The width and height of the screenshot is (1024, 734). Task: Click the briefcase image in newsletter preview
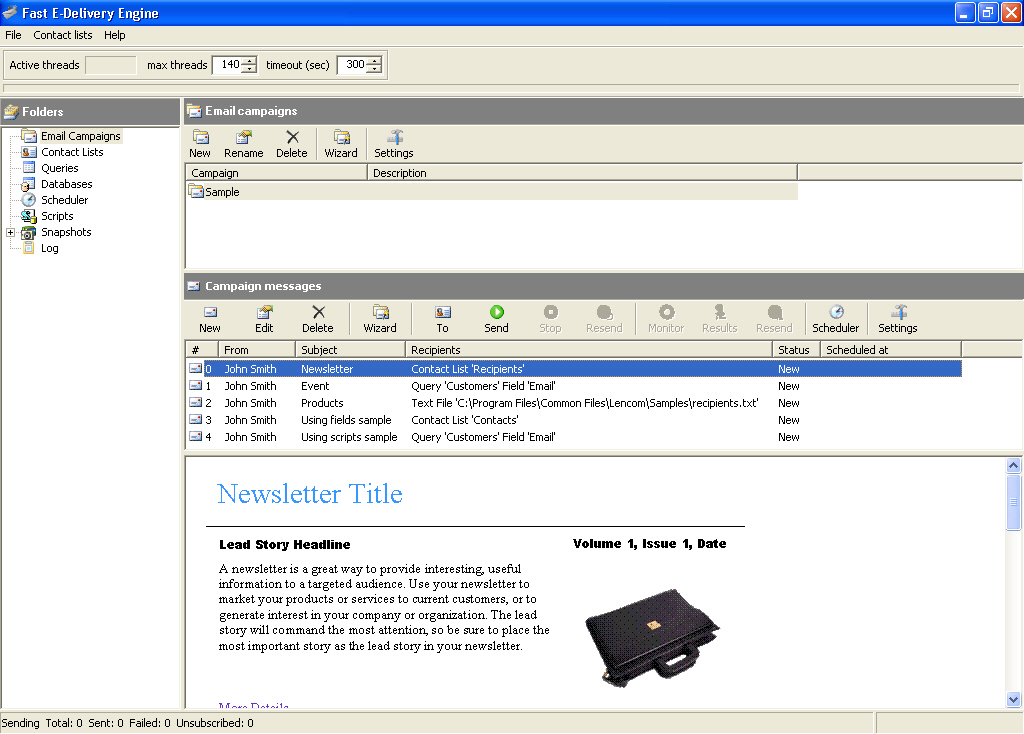(x=652, y=638)
